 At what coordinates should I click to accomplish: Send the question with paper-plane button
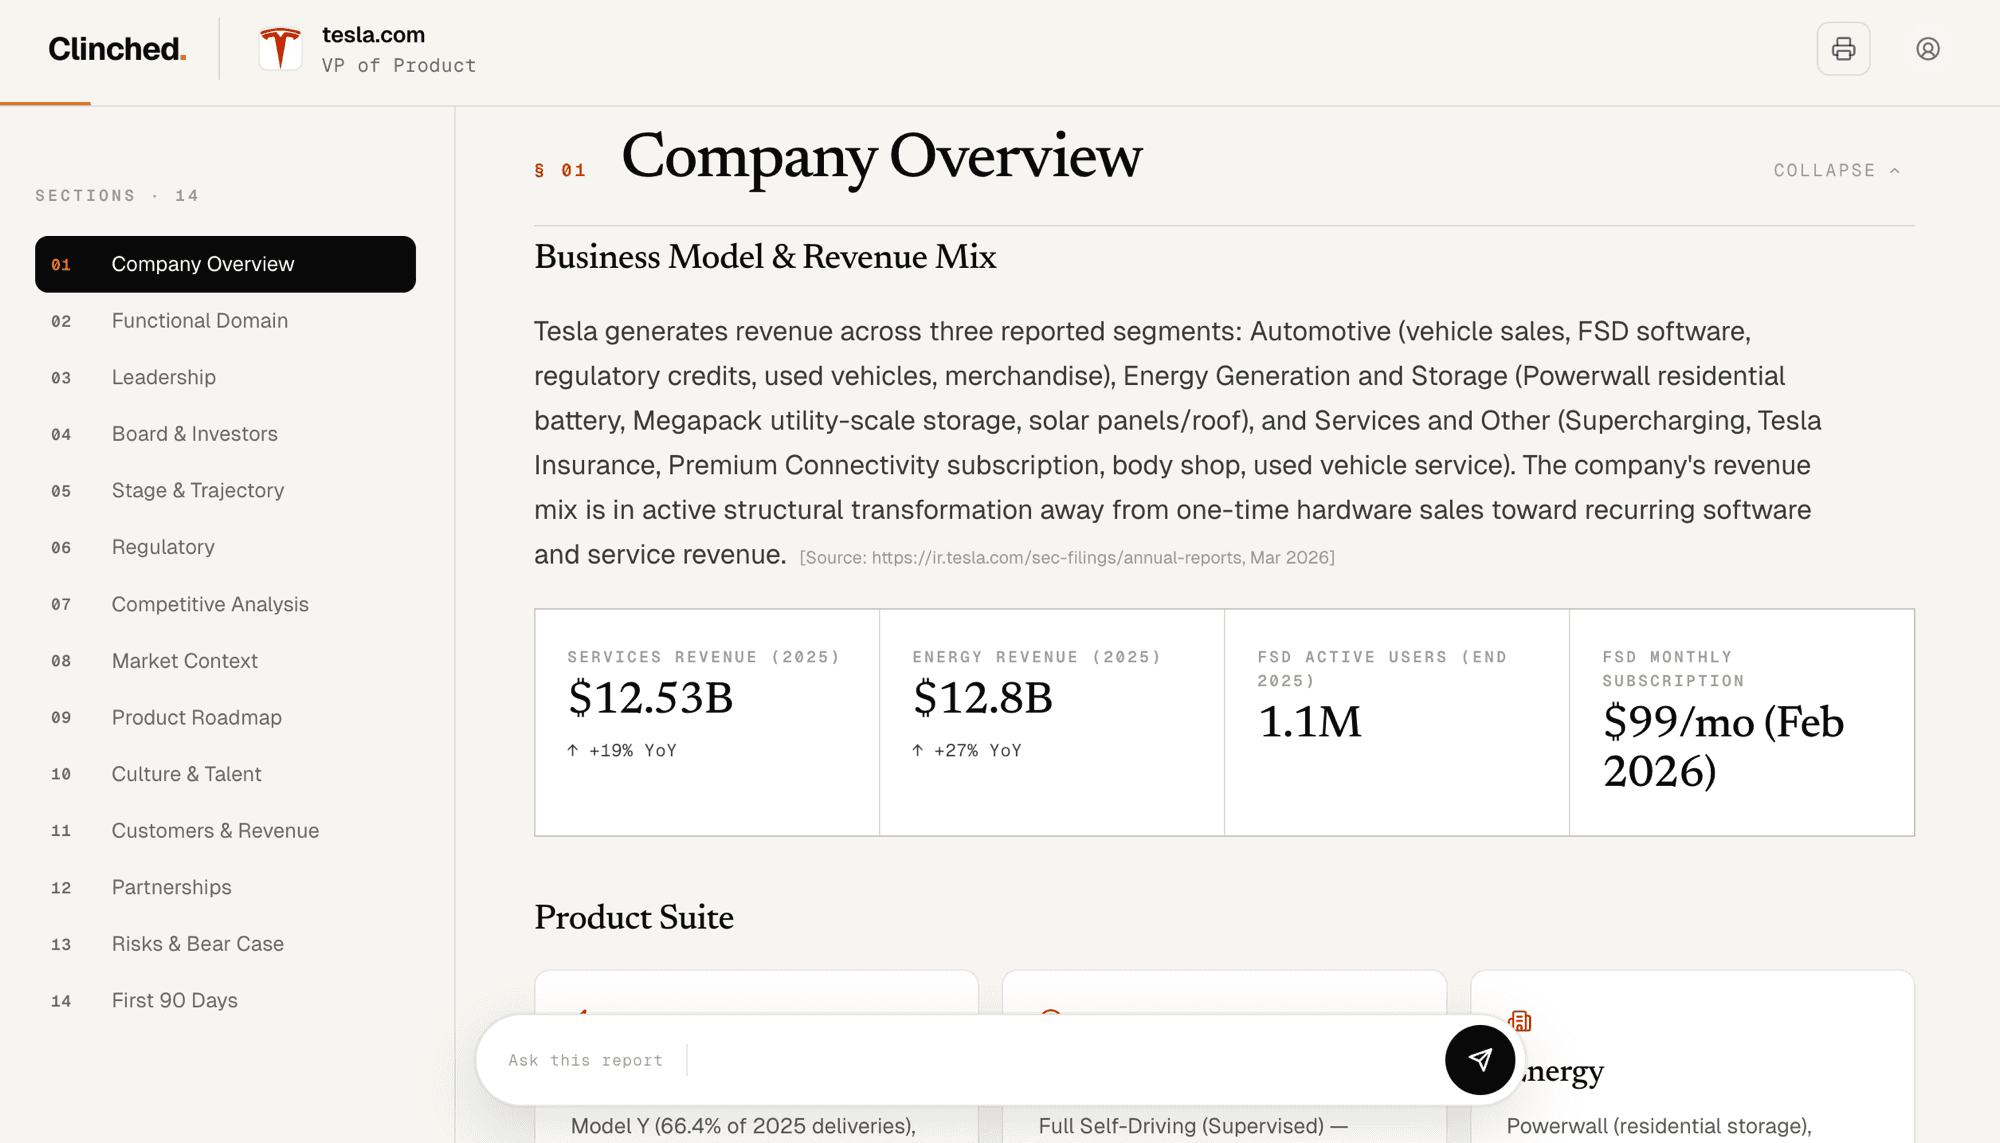(x=1479, y=1060)
